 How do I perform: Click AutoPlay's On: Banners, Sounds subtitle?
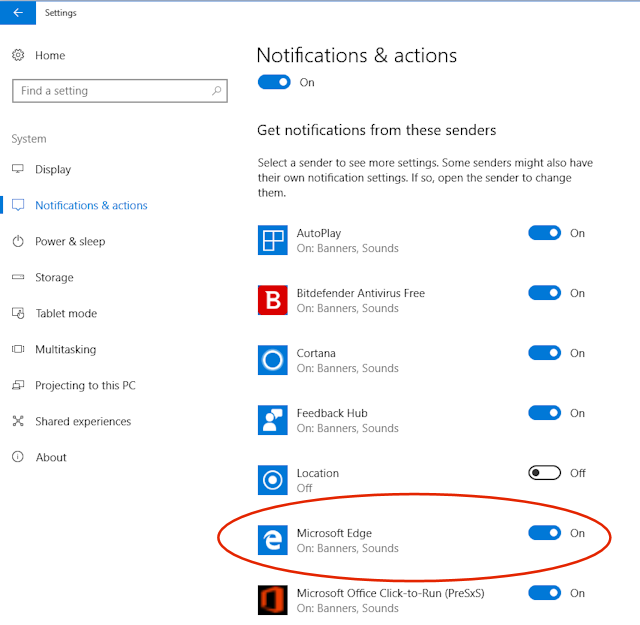(347, 248)
